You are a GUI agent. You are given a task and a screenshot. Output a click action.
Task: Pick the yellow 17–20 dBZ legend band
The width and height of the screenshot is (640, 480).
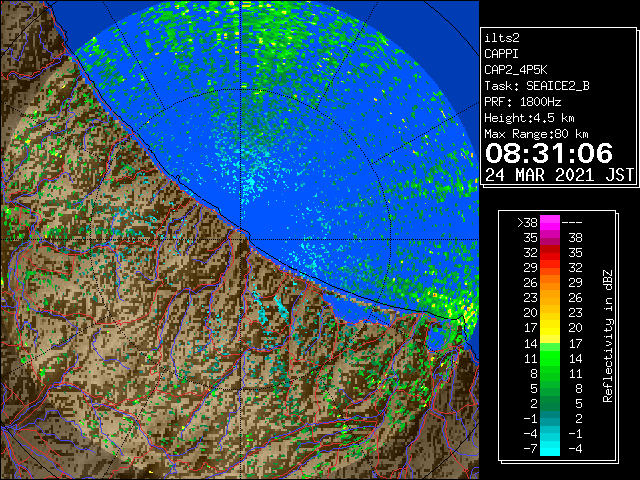click(x=550, y=328)
